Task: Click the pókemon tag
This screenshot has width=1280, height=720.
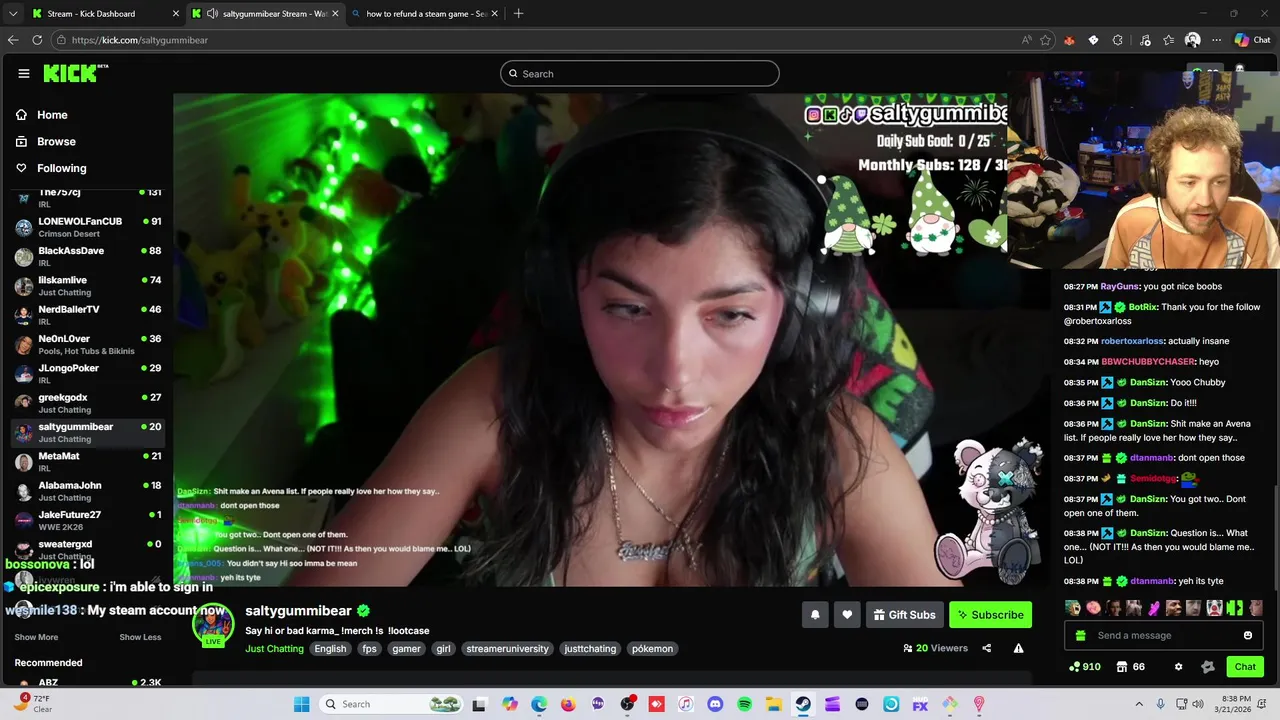Action: coord(652,648)
